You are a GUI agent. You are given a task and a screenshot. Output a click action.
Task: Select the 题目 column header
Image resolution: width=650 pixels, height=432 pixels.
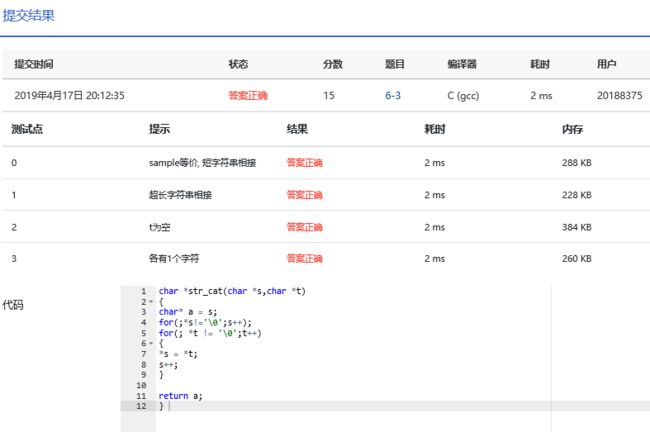[395, 64]
